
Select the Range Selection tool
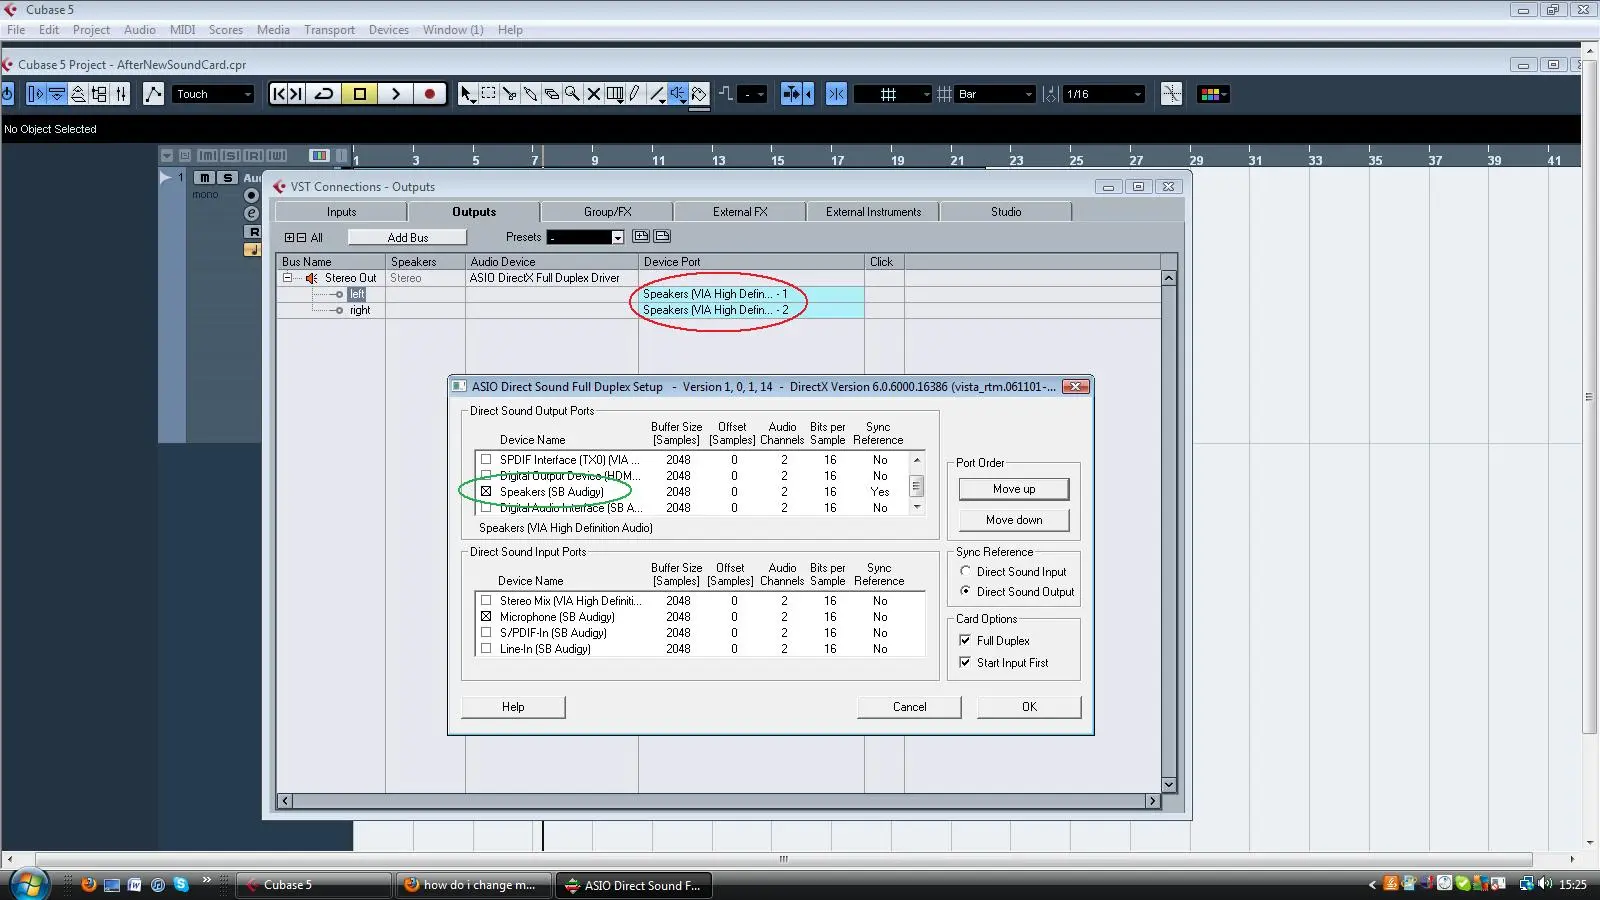pyautogui.click(x=488, y=94)
